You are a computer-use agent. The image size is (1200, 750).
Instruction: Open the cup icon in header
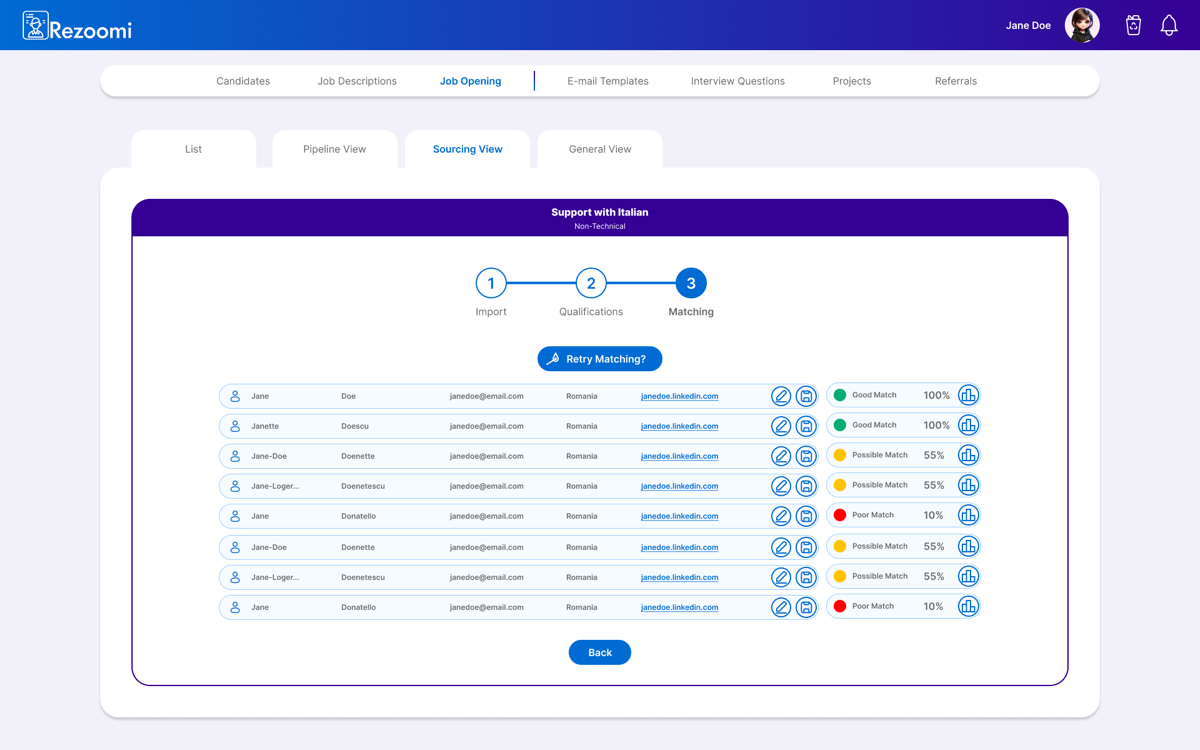pos(1133,25)
